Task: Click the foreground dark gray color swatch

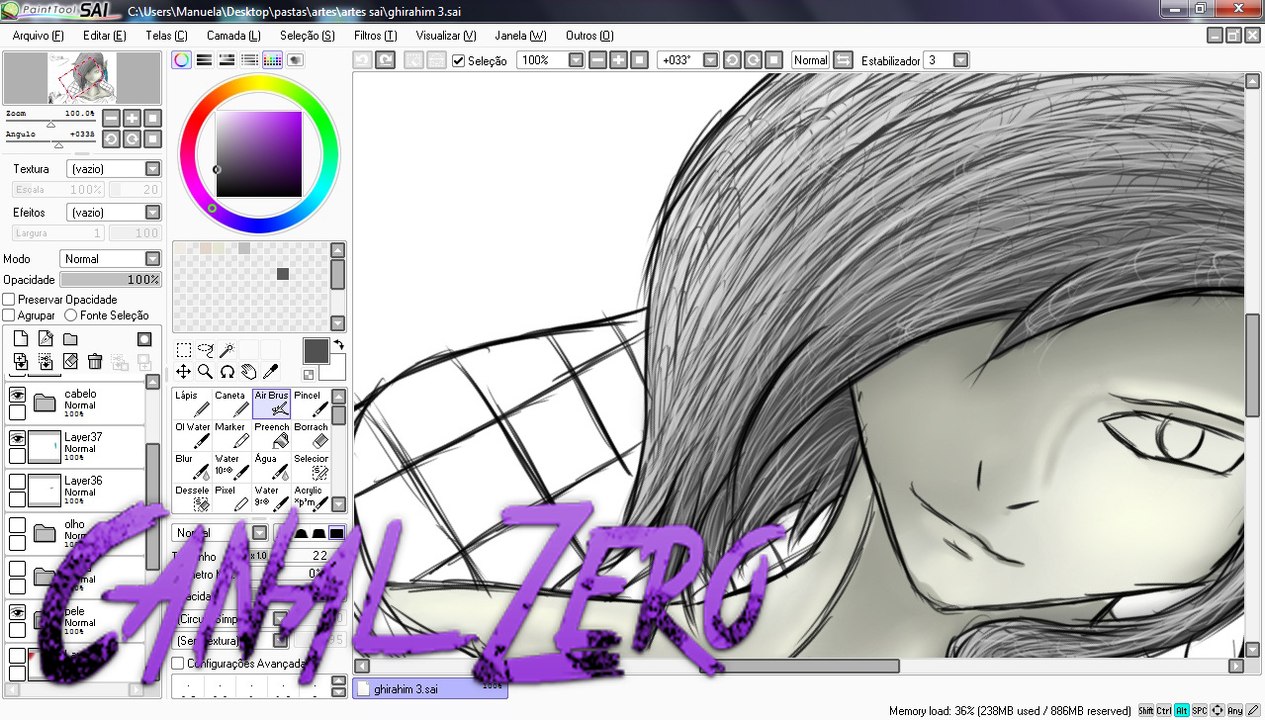Action: (315, 350)
